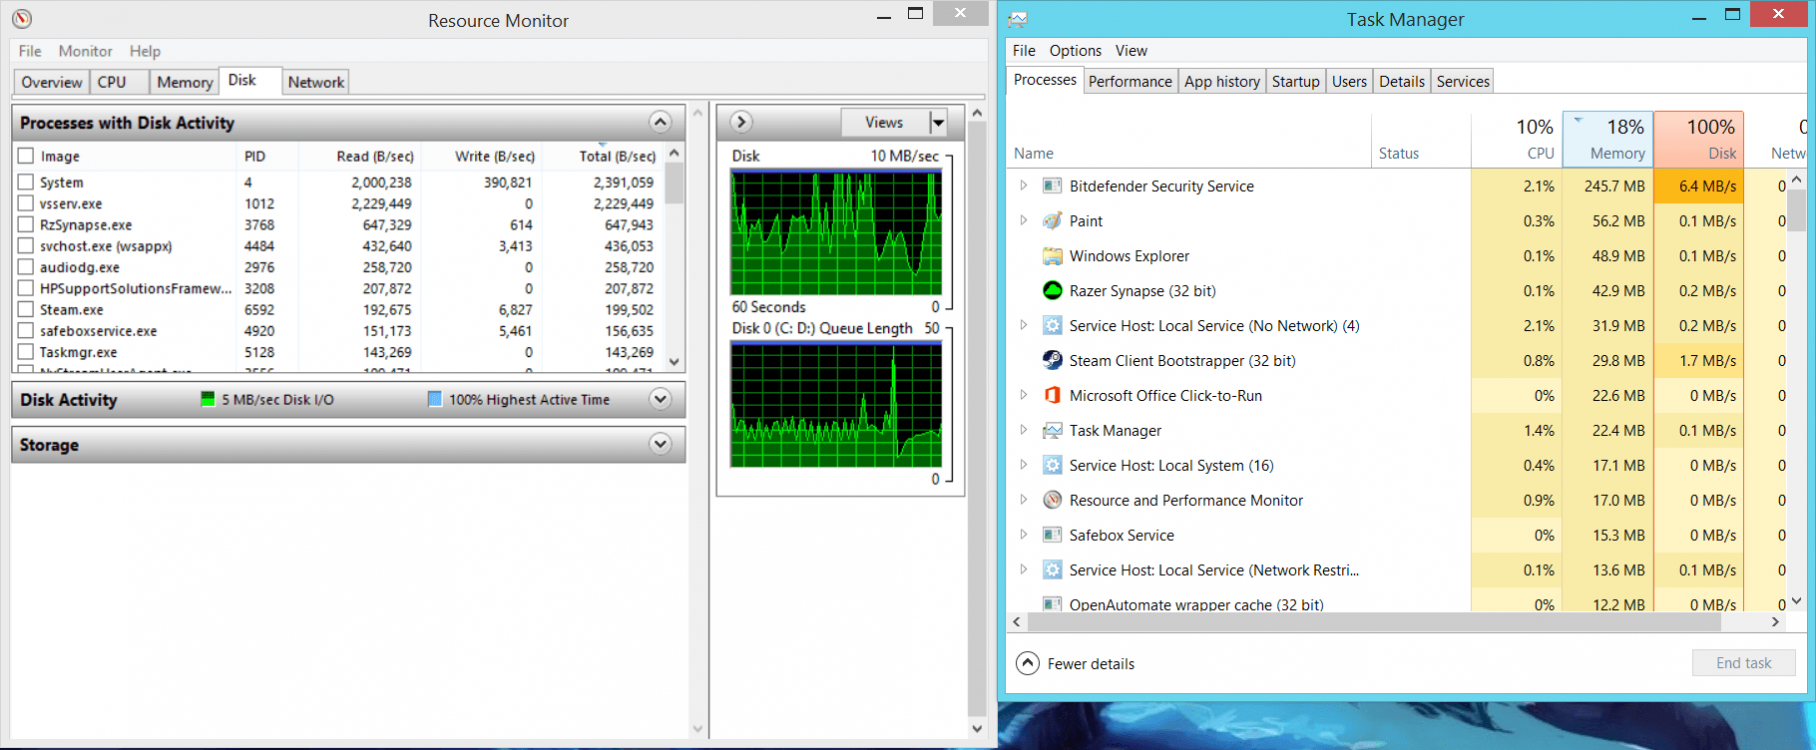The height and width of the screenshot is (750, 1816).
Task: Check the svchost.exe (wsappx) checkbox
Action: (x=26, y=246)
